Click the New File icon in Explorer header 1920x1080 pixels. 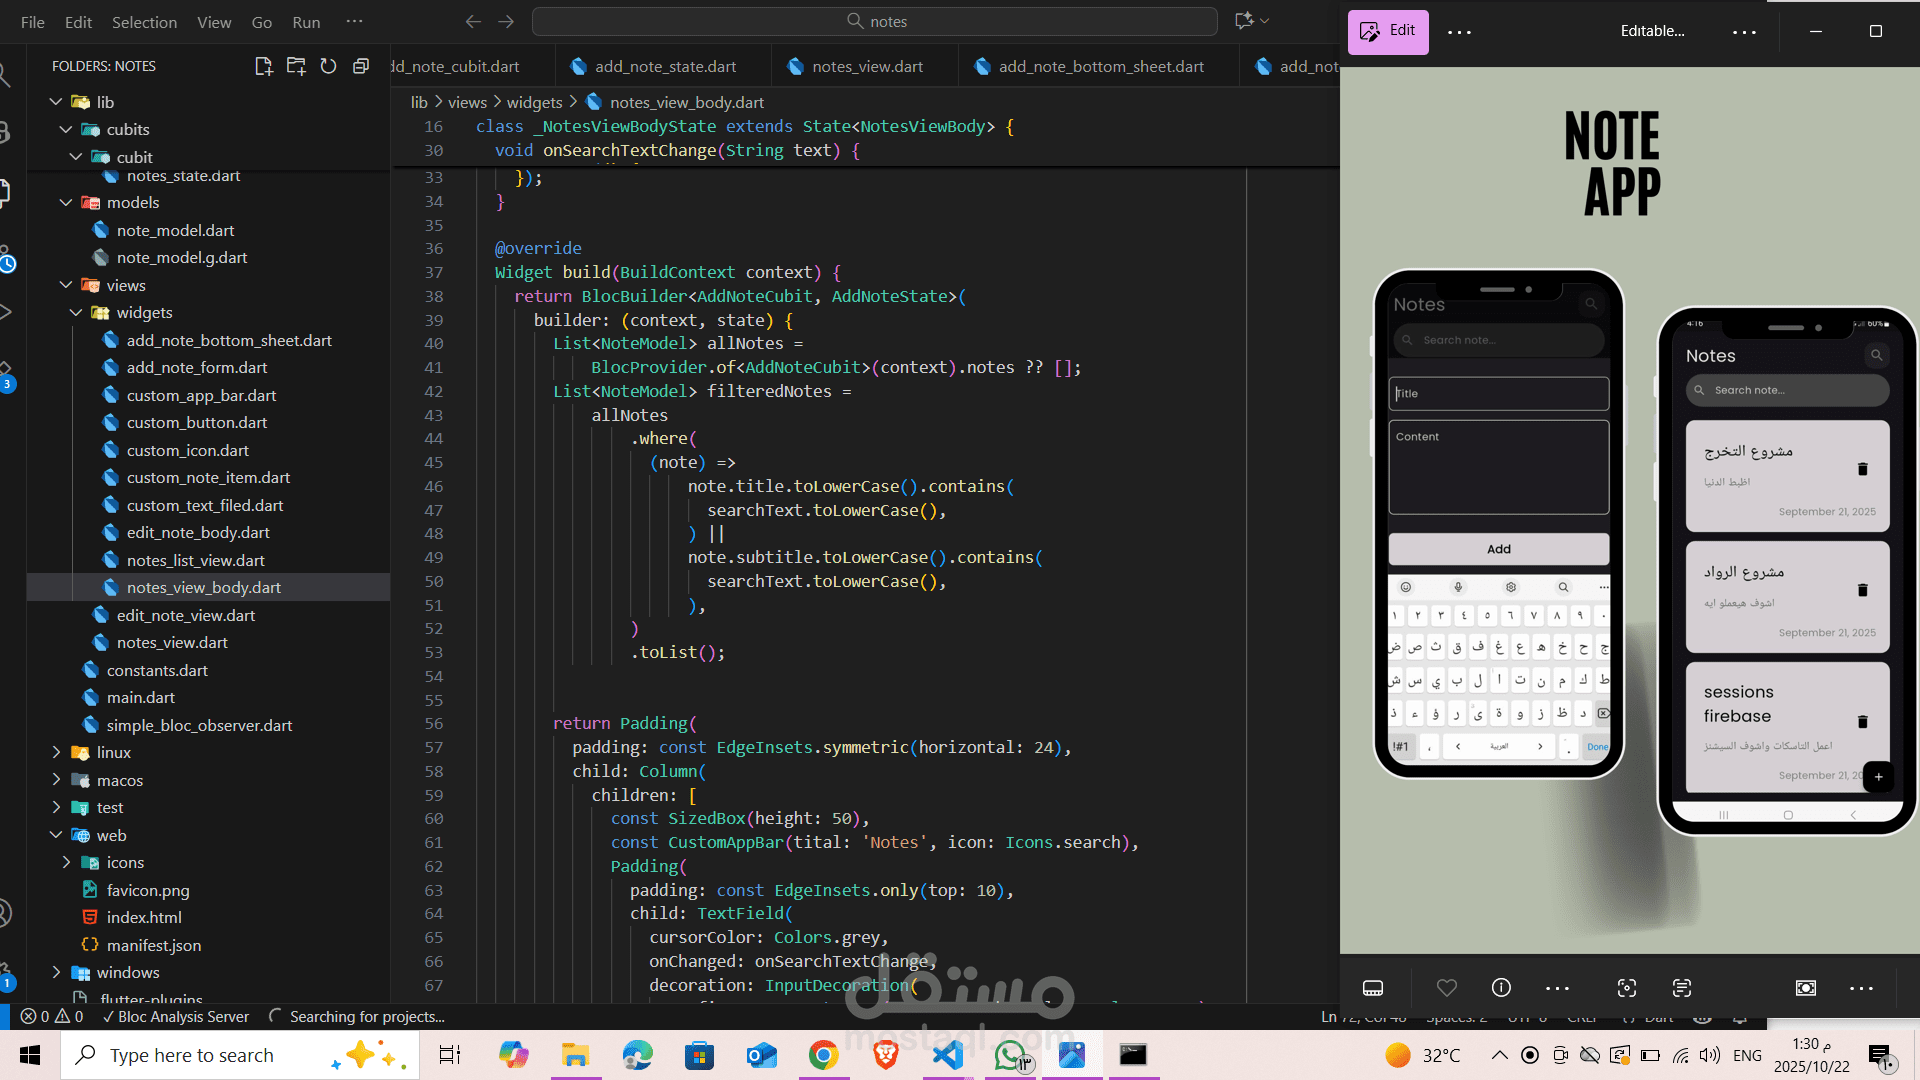coord(263,66)
